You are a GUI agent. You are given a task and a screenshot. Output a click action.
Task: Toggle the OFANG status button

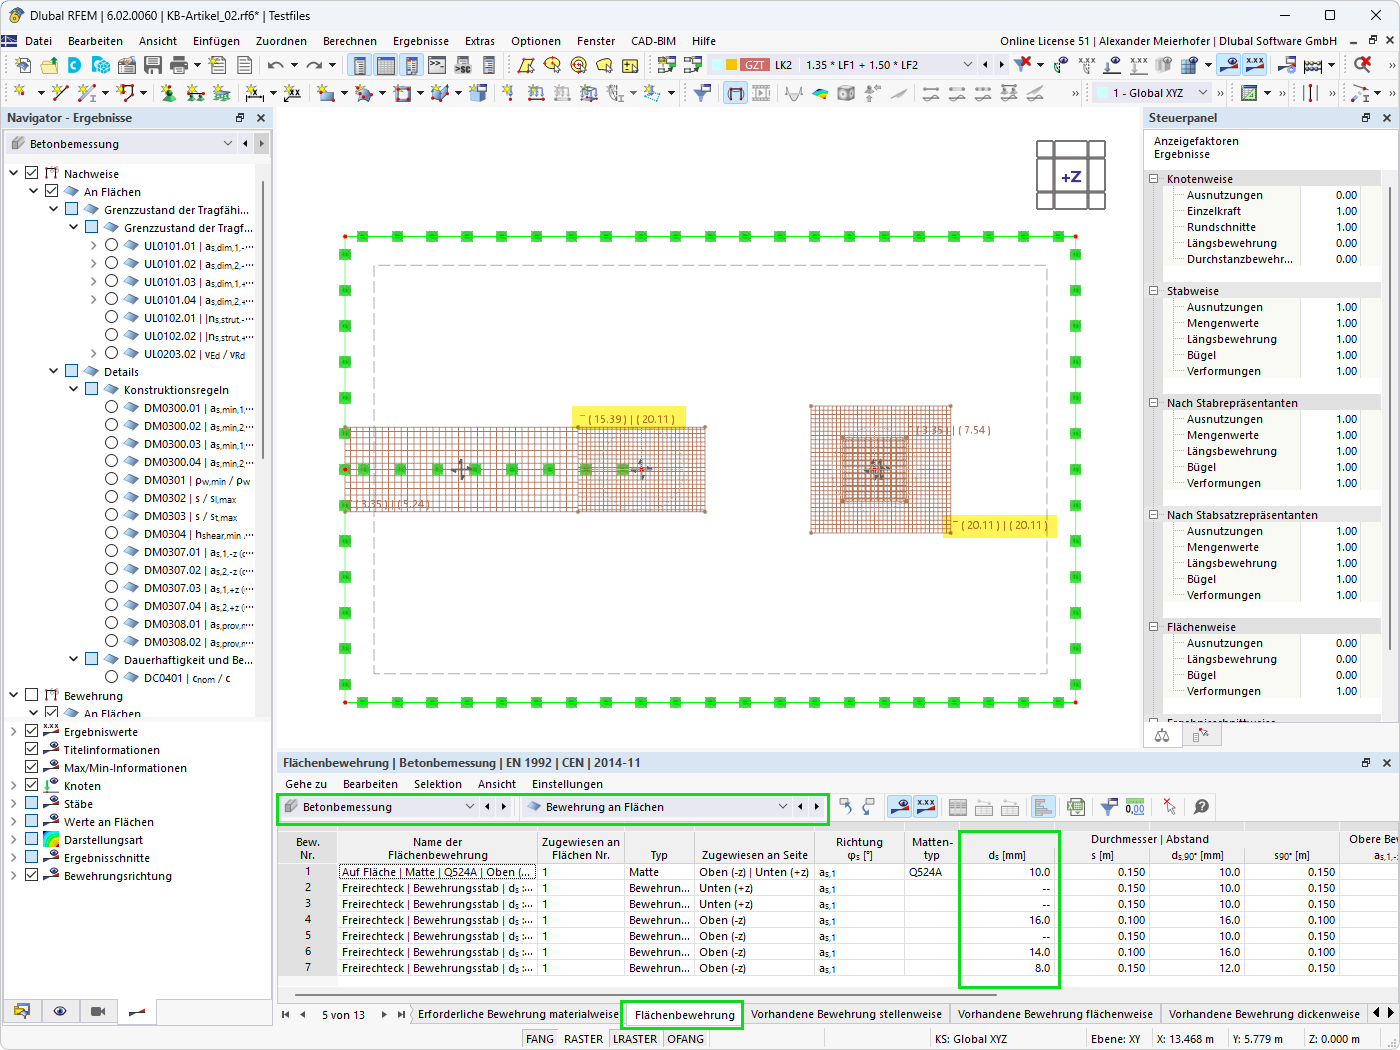[x=686, y=1039]
